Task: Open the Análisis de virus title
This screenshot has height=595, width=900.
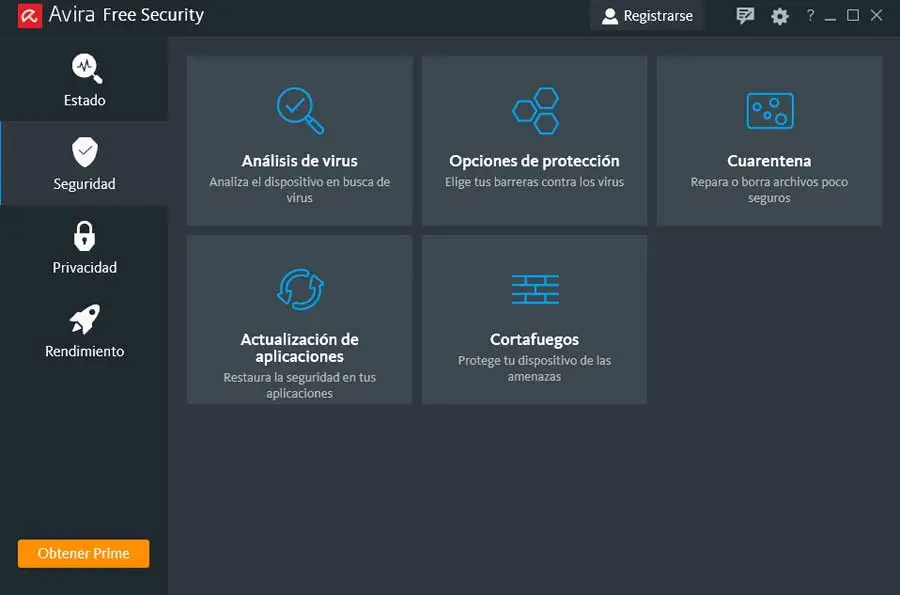Action: 300,161
